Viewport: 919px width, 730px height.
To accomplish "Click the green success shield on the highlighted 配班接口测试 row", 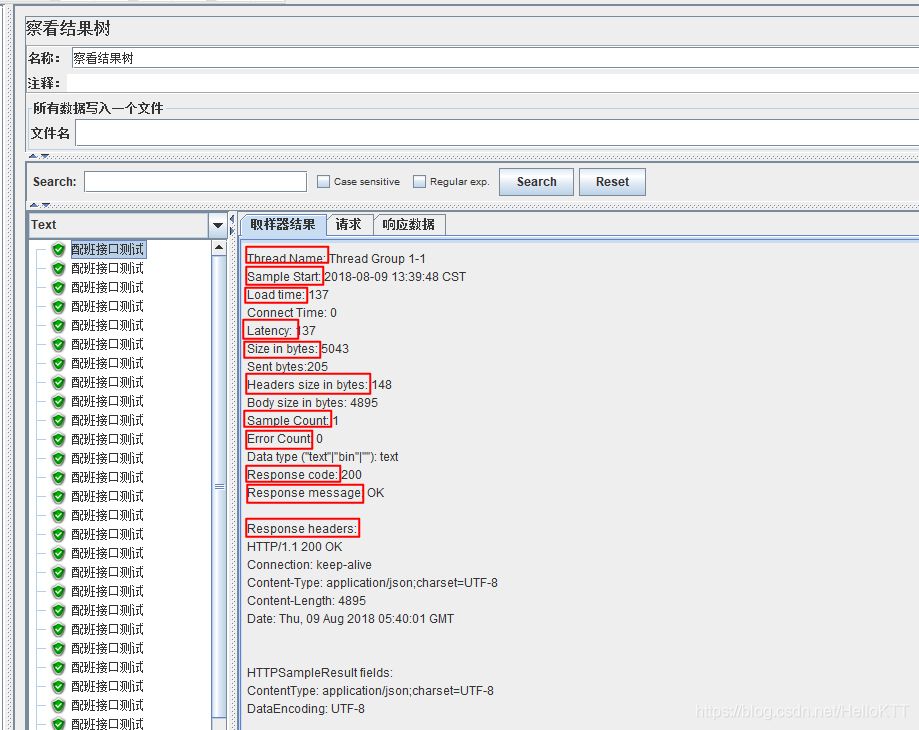I will [x=58, y=250].
